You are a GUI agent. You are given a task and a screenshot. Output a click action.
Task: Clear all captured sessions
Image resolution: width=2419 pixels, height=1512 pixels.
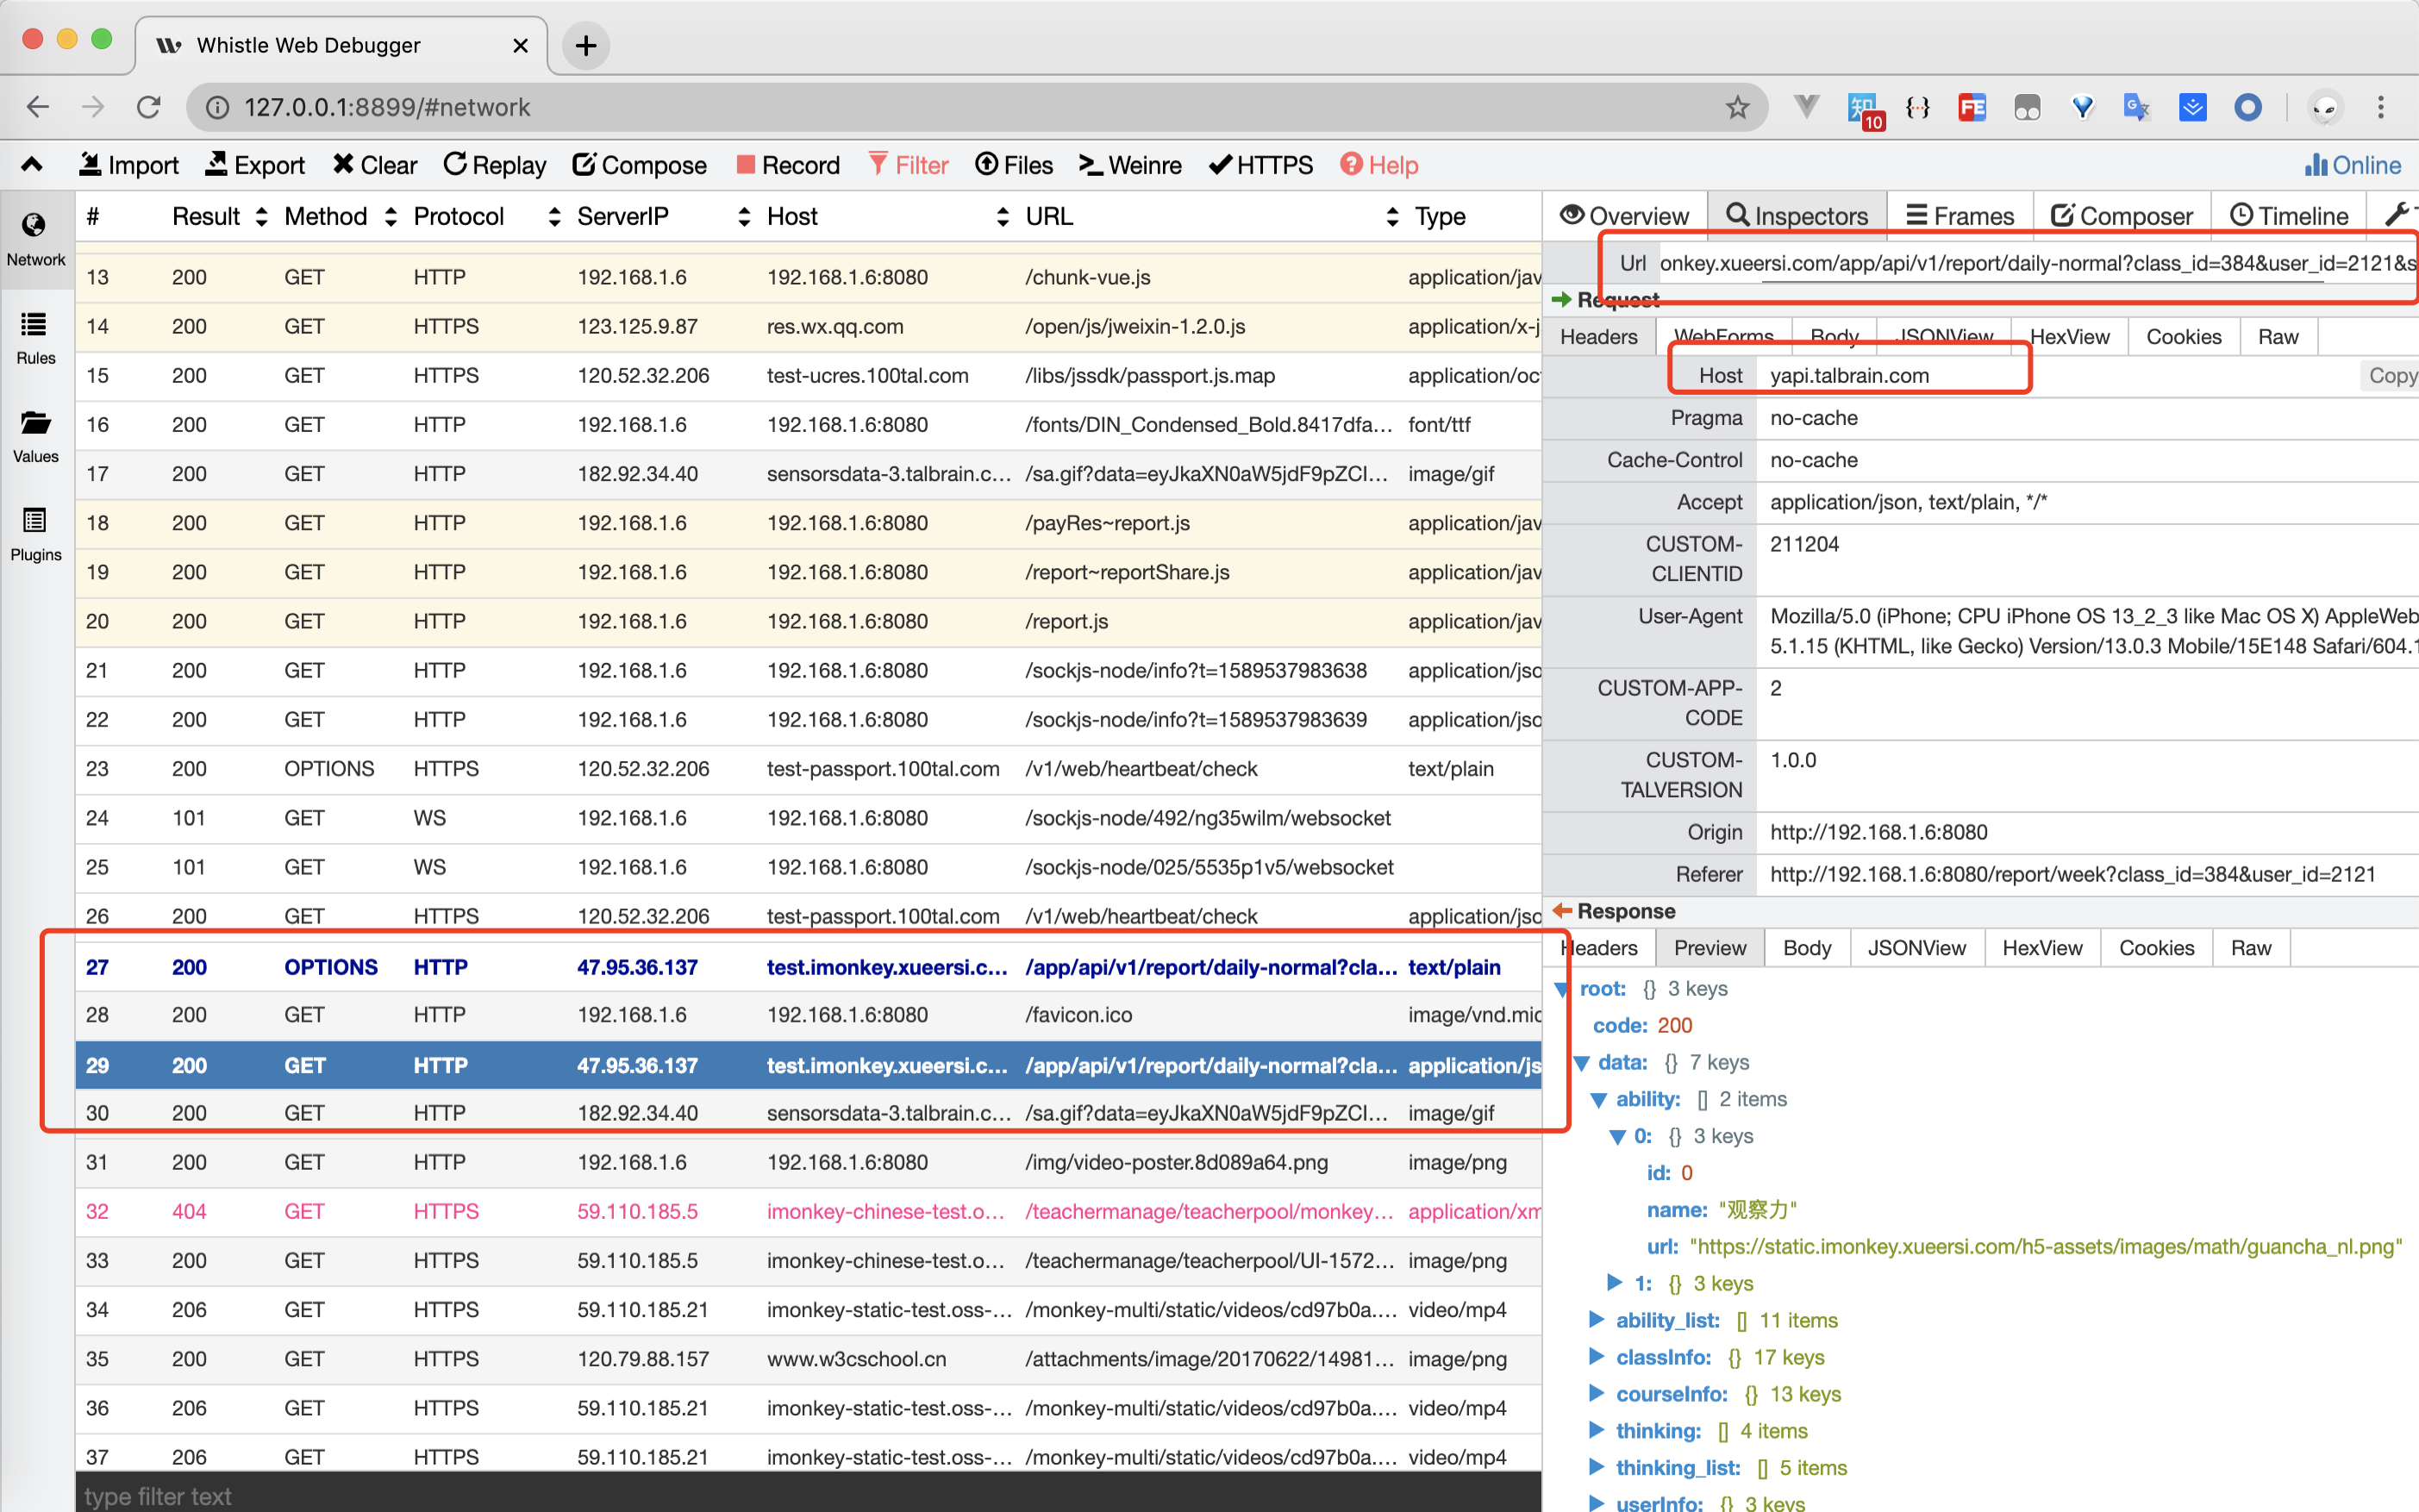375,165
